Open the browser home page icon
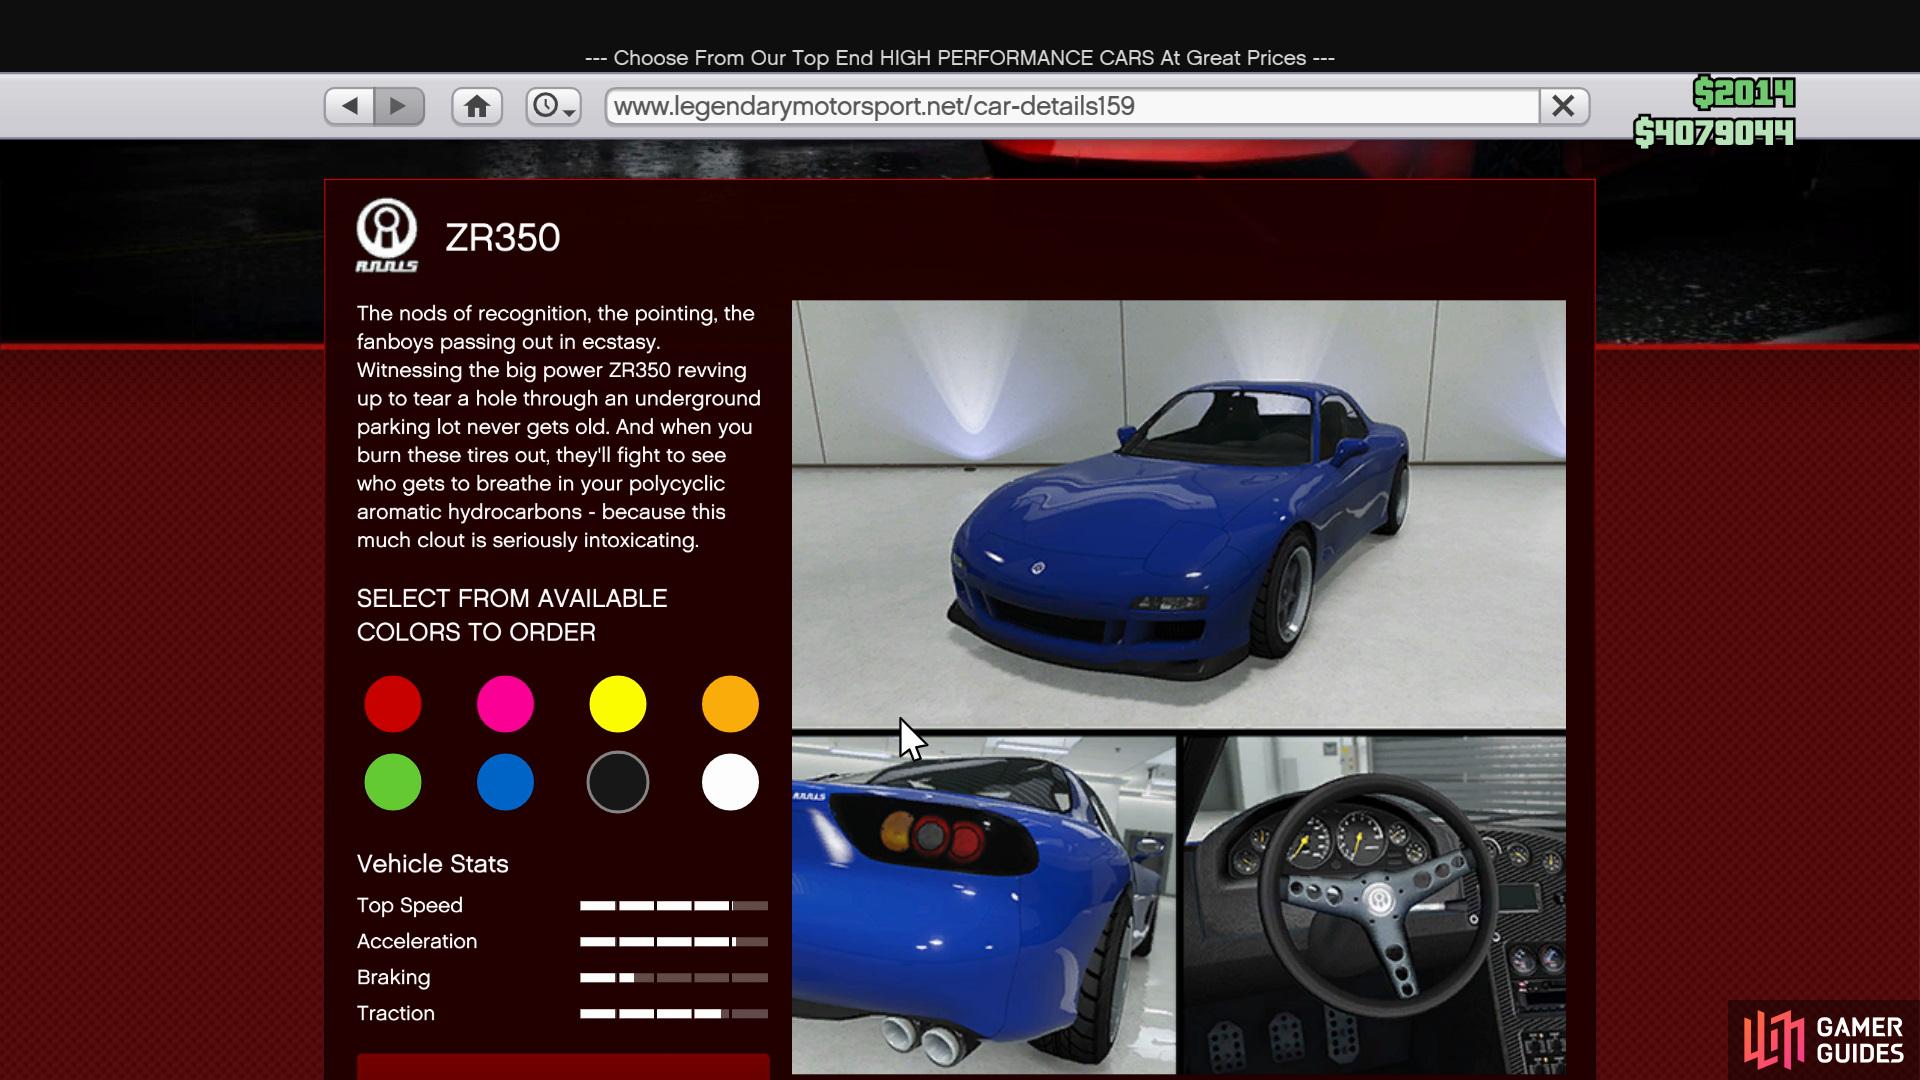 point(477,106)
